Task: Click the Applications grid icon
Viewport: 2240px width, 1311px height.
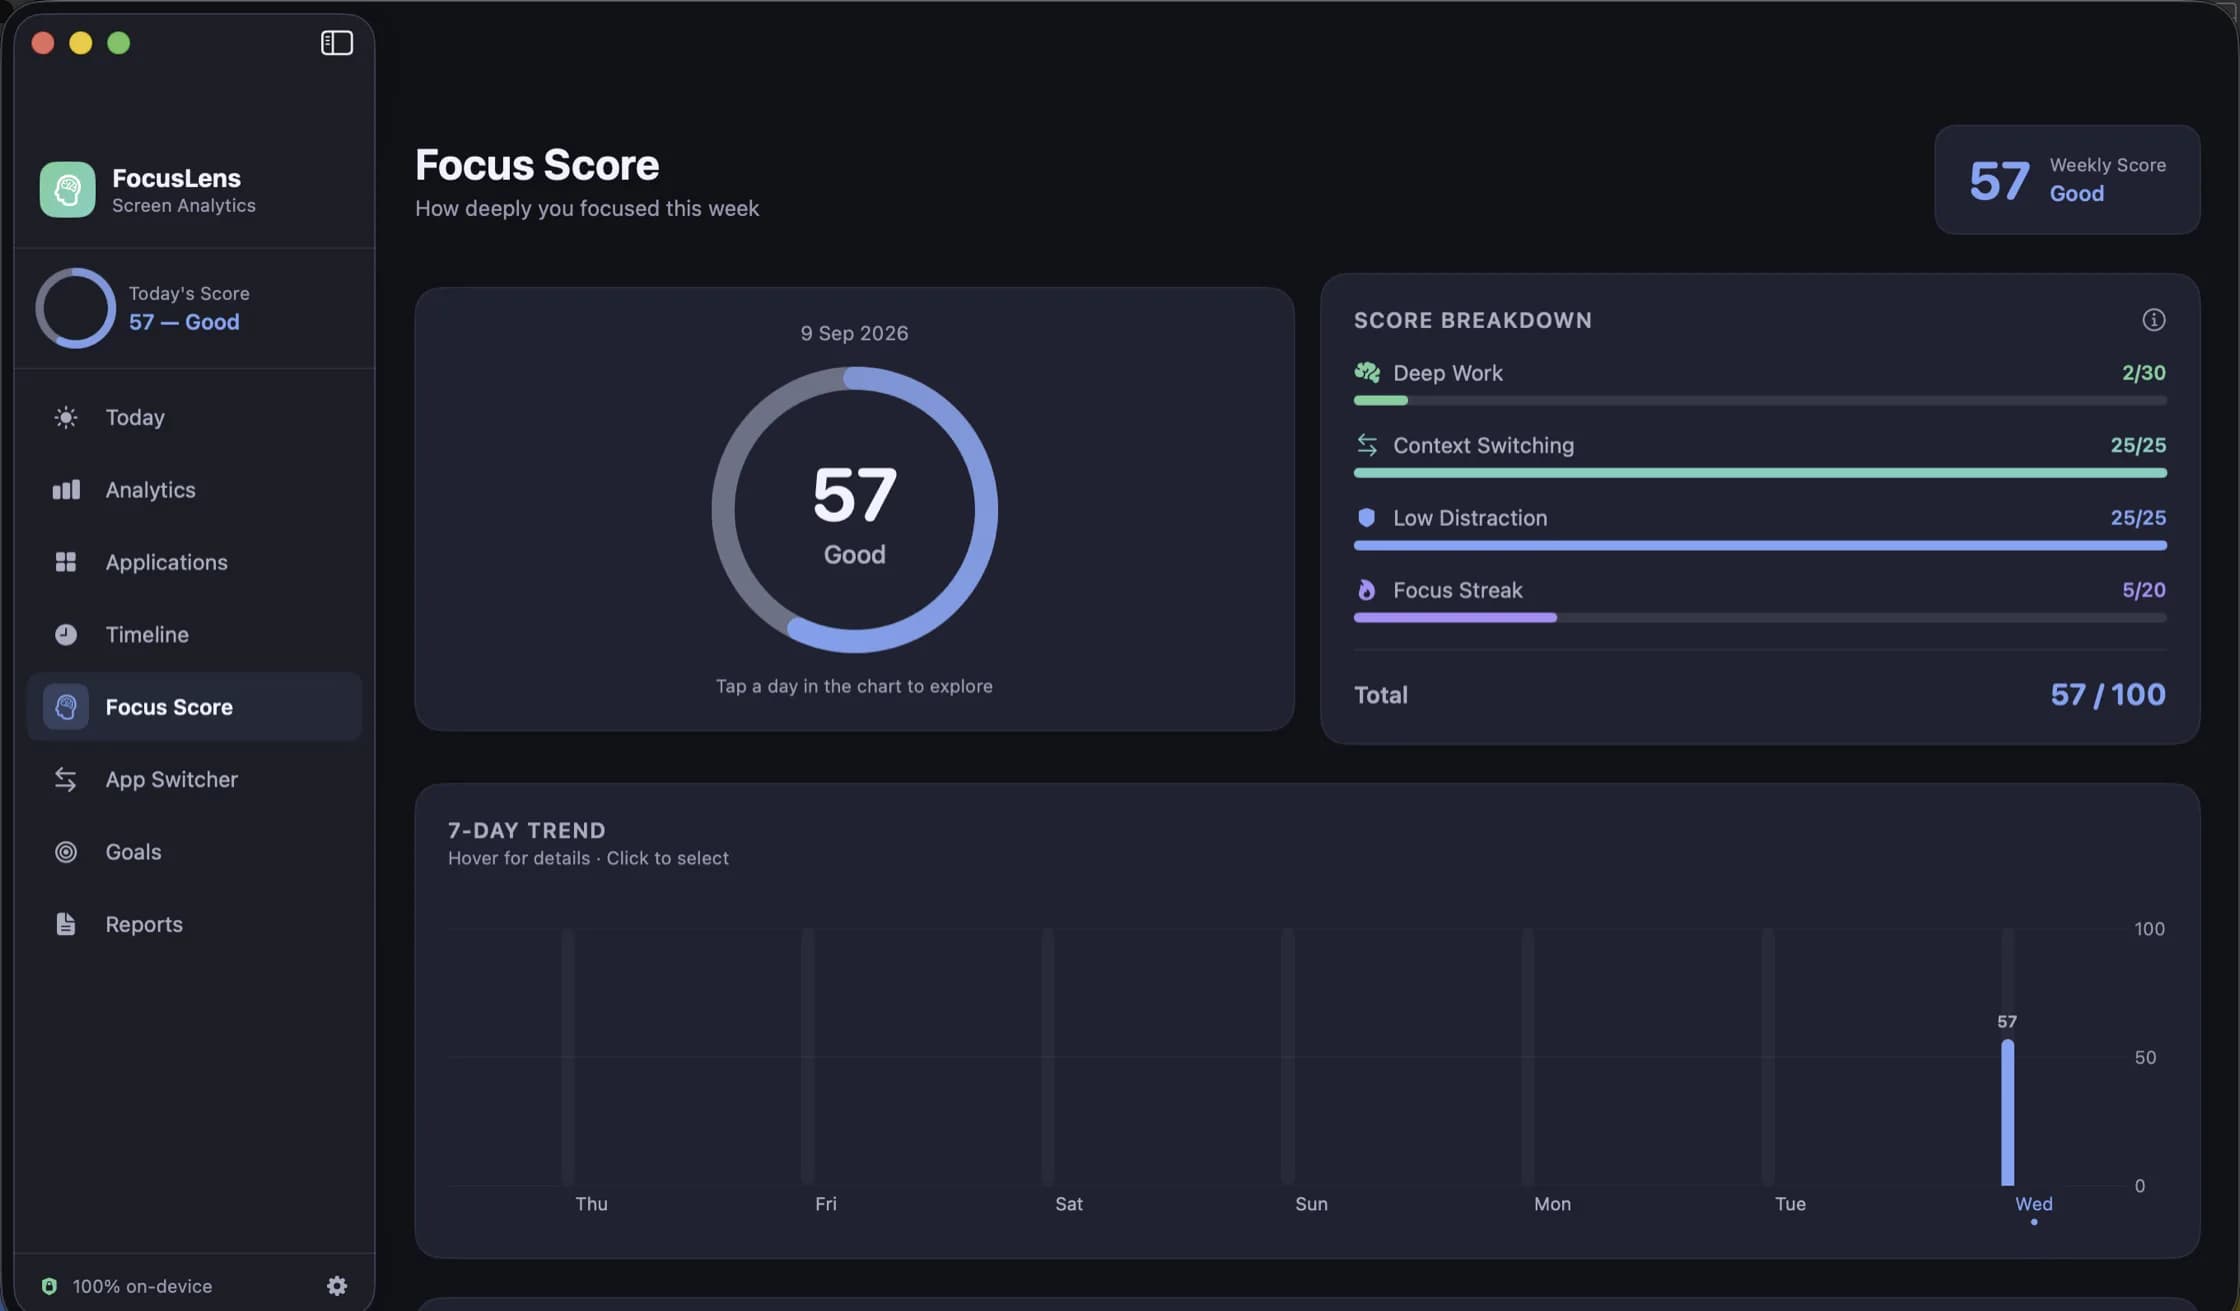Action: coord(66,562)
